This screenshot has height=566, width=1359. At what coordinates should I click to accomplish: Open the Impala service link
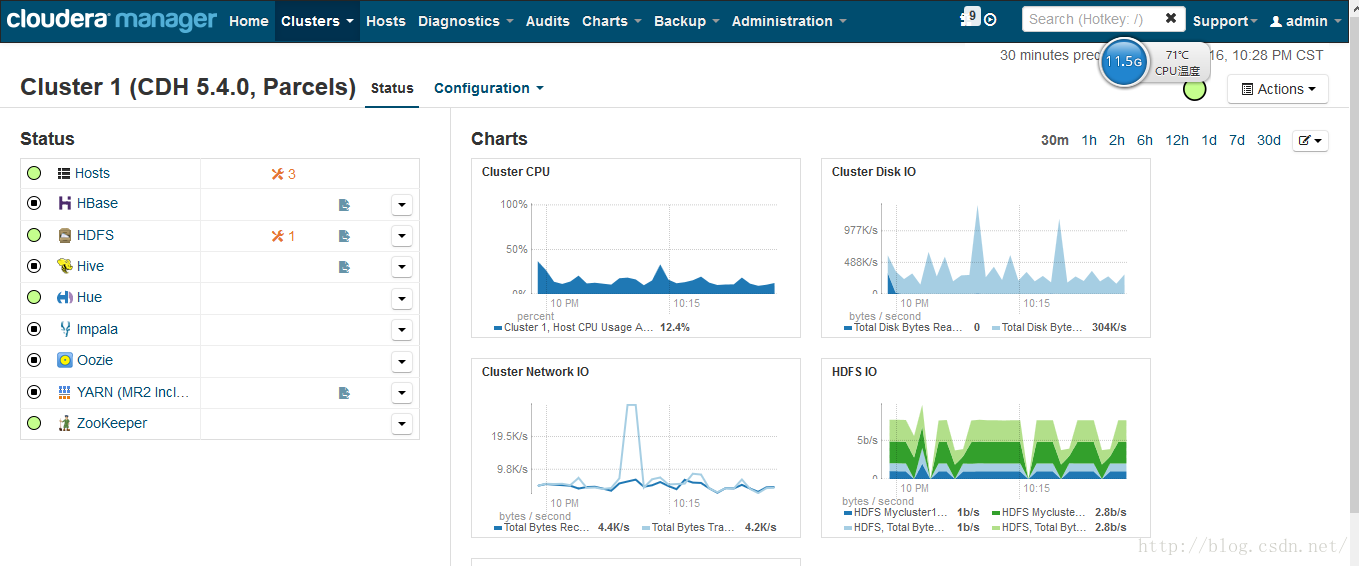coord(97,329)
